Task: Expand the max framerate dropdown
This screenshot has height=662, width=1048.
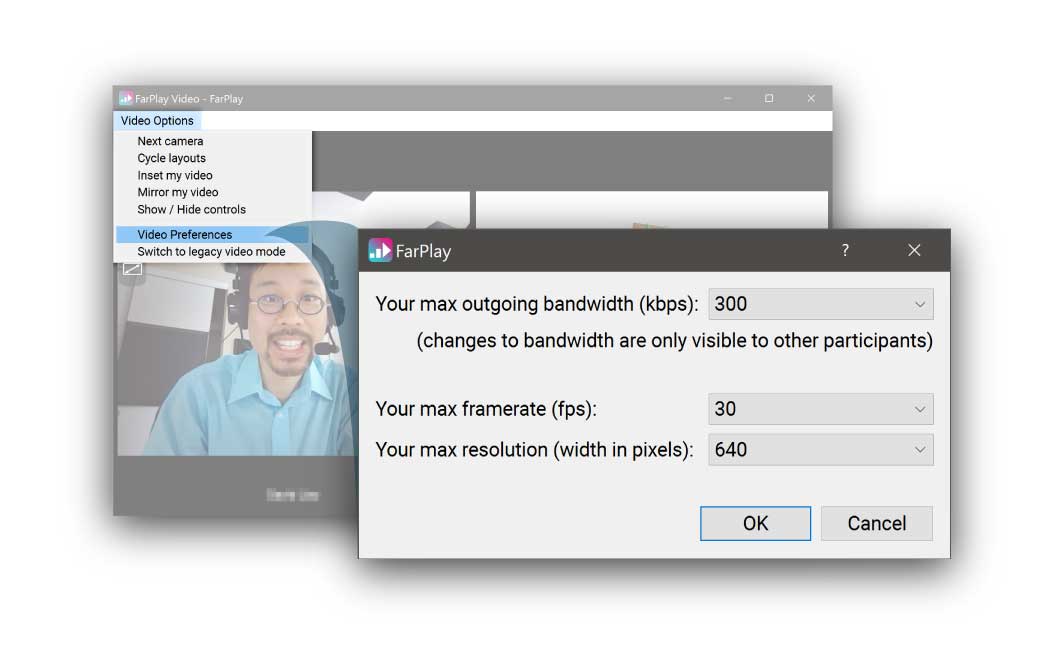Action: (x=820, y=408)
